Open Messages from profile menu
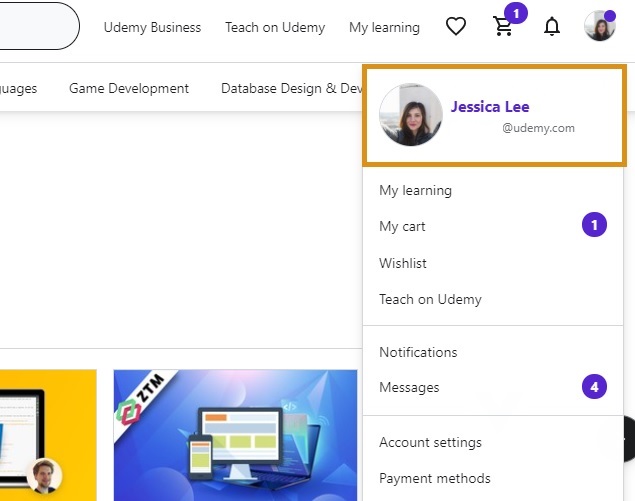Image resolution: width=635 pixels, height=501 pixels. pos(409,387)
